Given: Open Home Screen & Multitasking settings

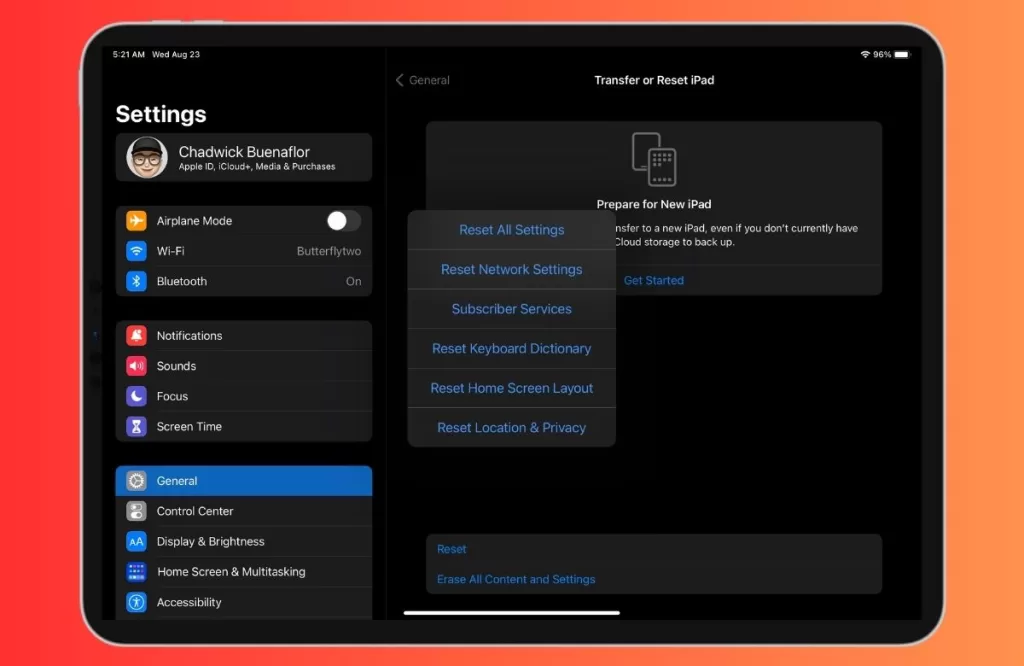Looking at the screenshot, I should coord(244,572).
